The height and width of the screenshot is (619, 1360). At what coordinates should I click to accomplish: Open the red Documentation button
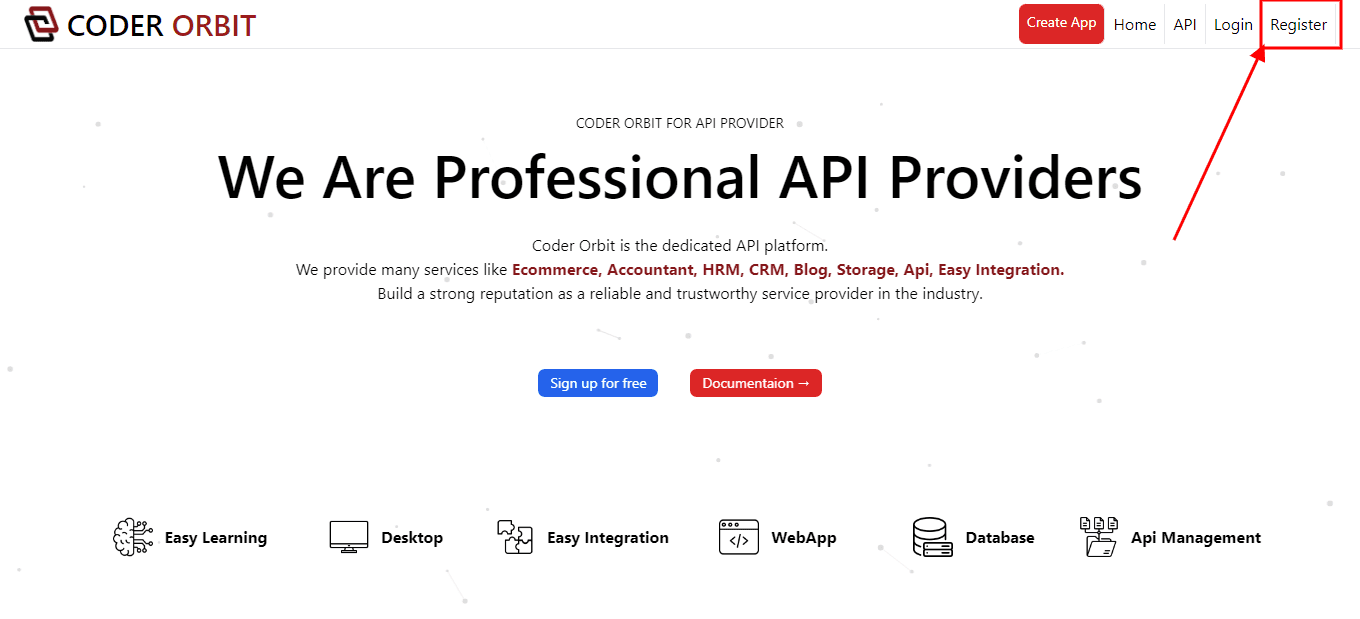pos(755,383)
